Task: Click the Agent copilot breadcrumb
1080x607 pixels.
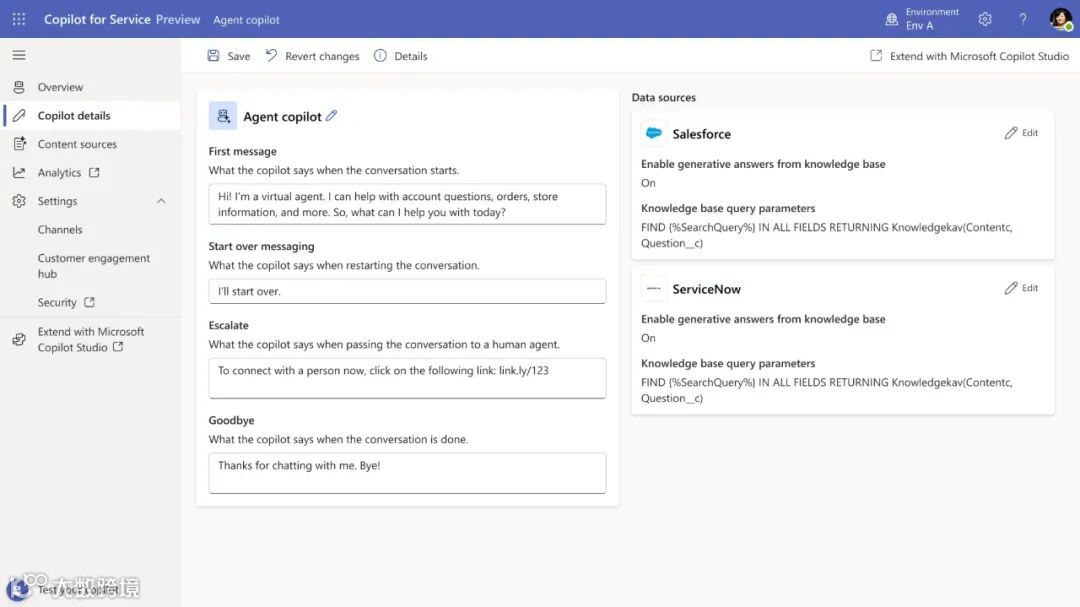Action: coord(246,20)
